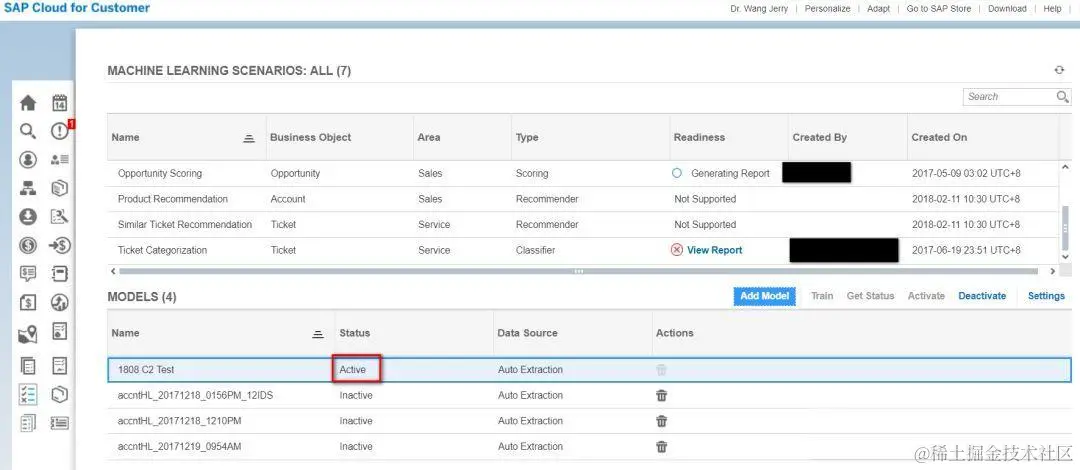Image resolution: width=1080 pixels, height=470 pixels.
Task: Open the Home icon in sidebar
Action: pos(28,103)
